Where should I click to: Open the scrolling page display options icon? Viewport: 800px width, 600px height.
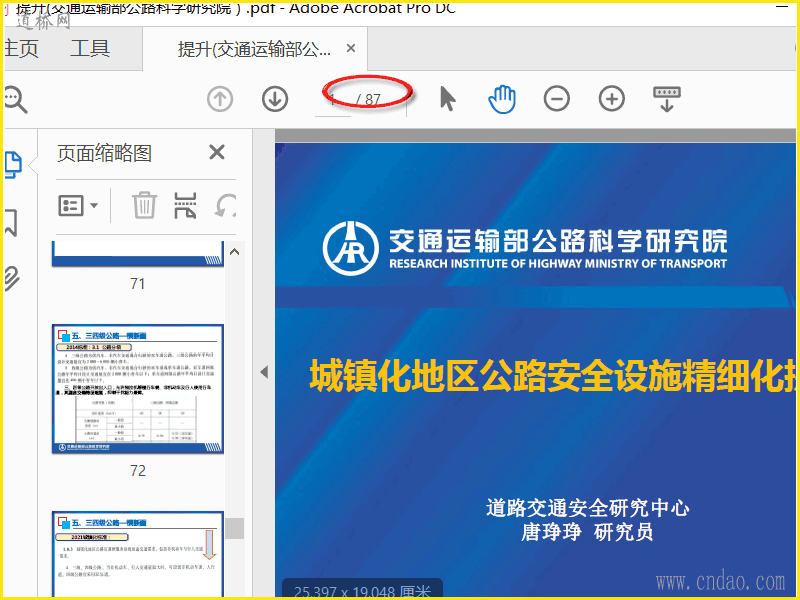pos(667,99)
